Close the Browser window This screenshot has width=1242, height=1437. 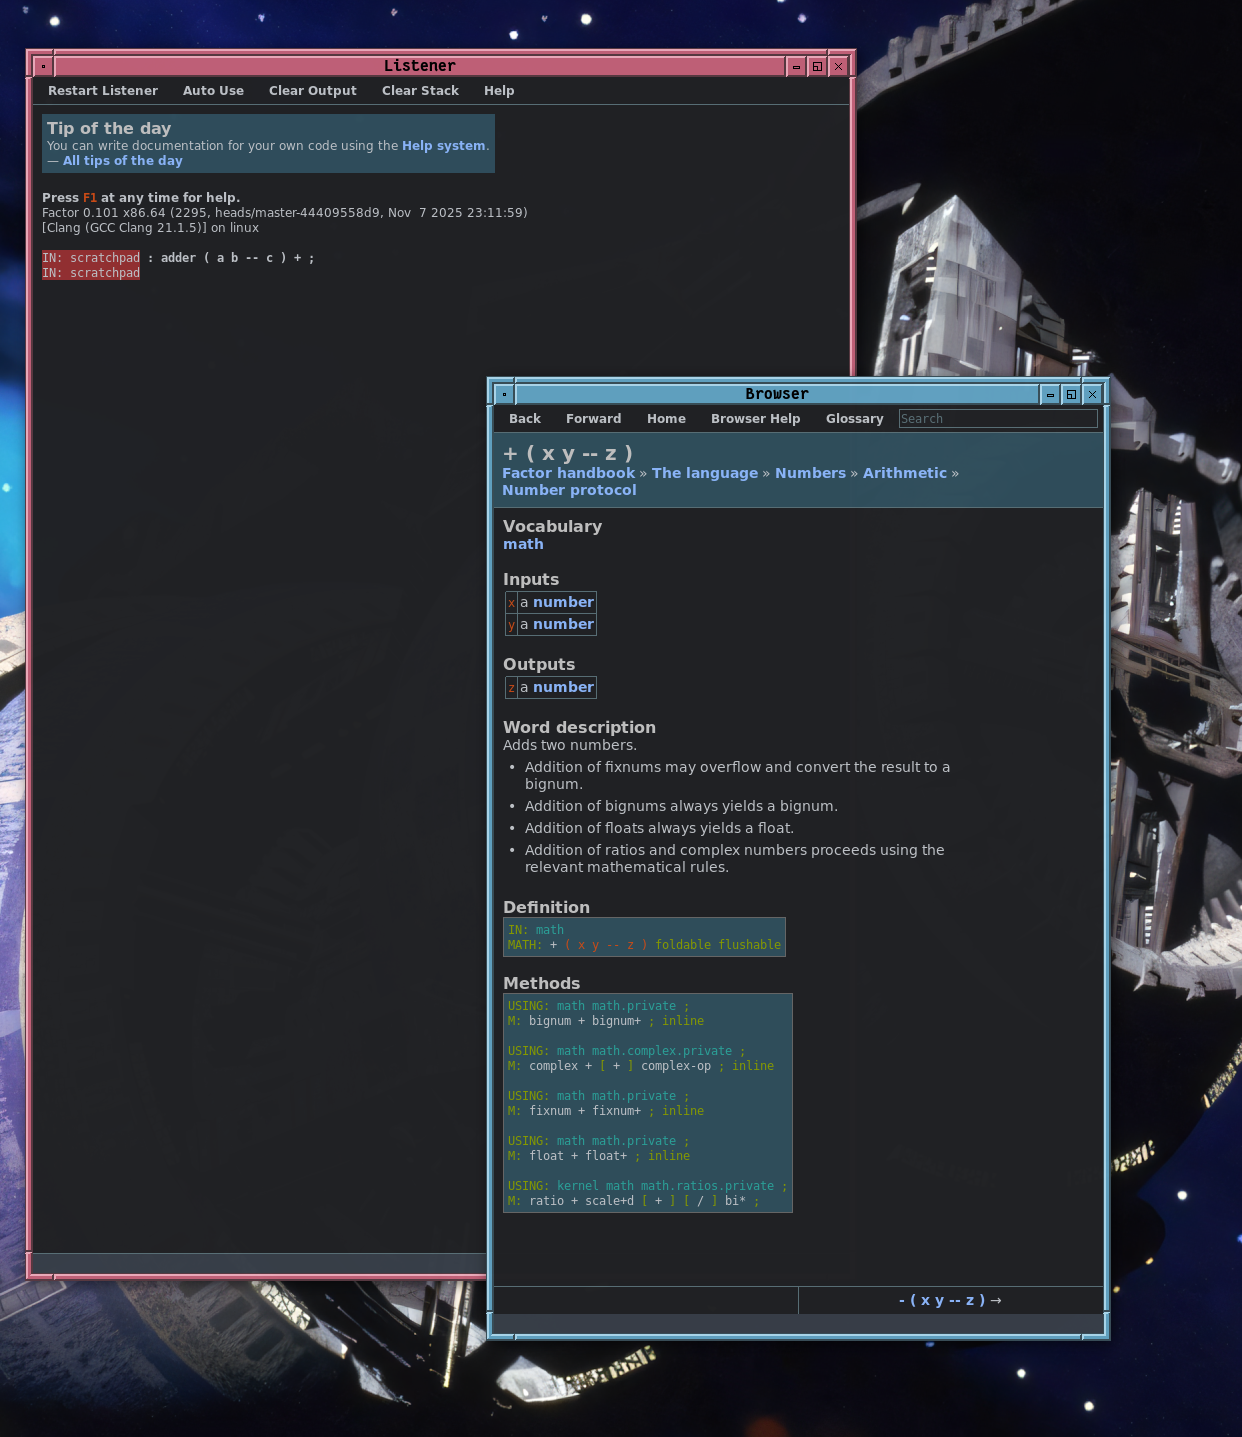1092,394
